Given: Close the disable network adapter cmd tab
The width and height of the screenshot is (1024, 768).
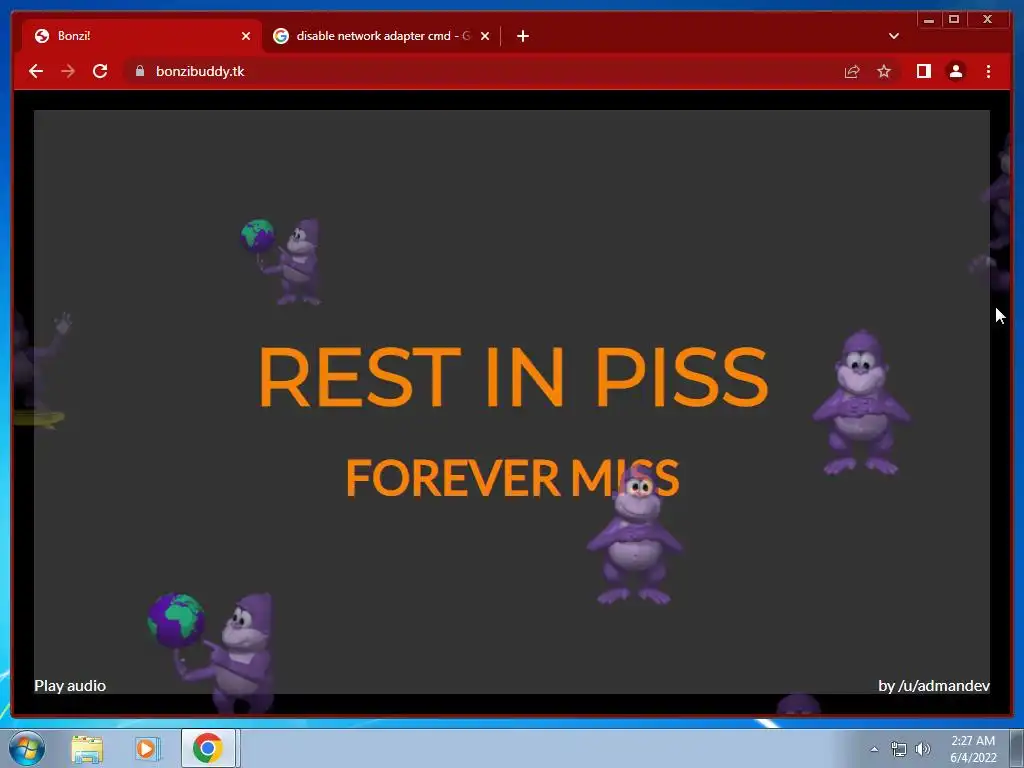Looking at the screenshot, I should click(x=485, y=36).
